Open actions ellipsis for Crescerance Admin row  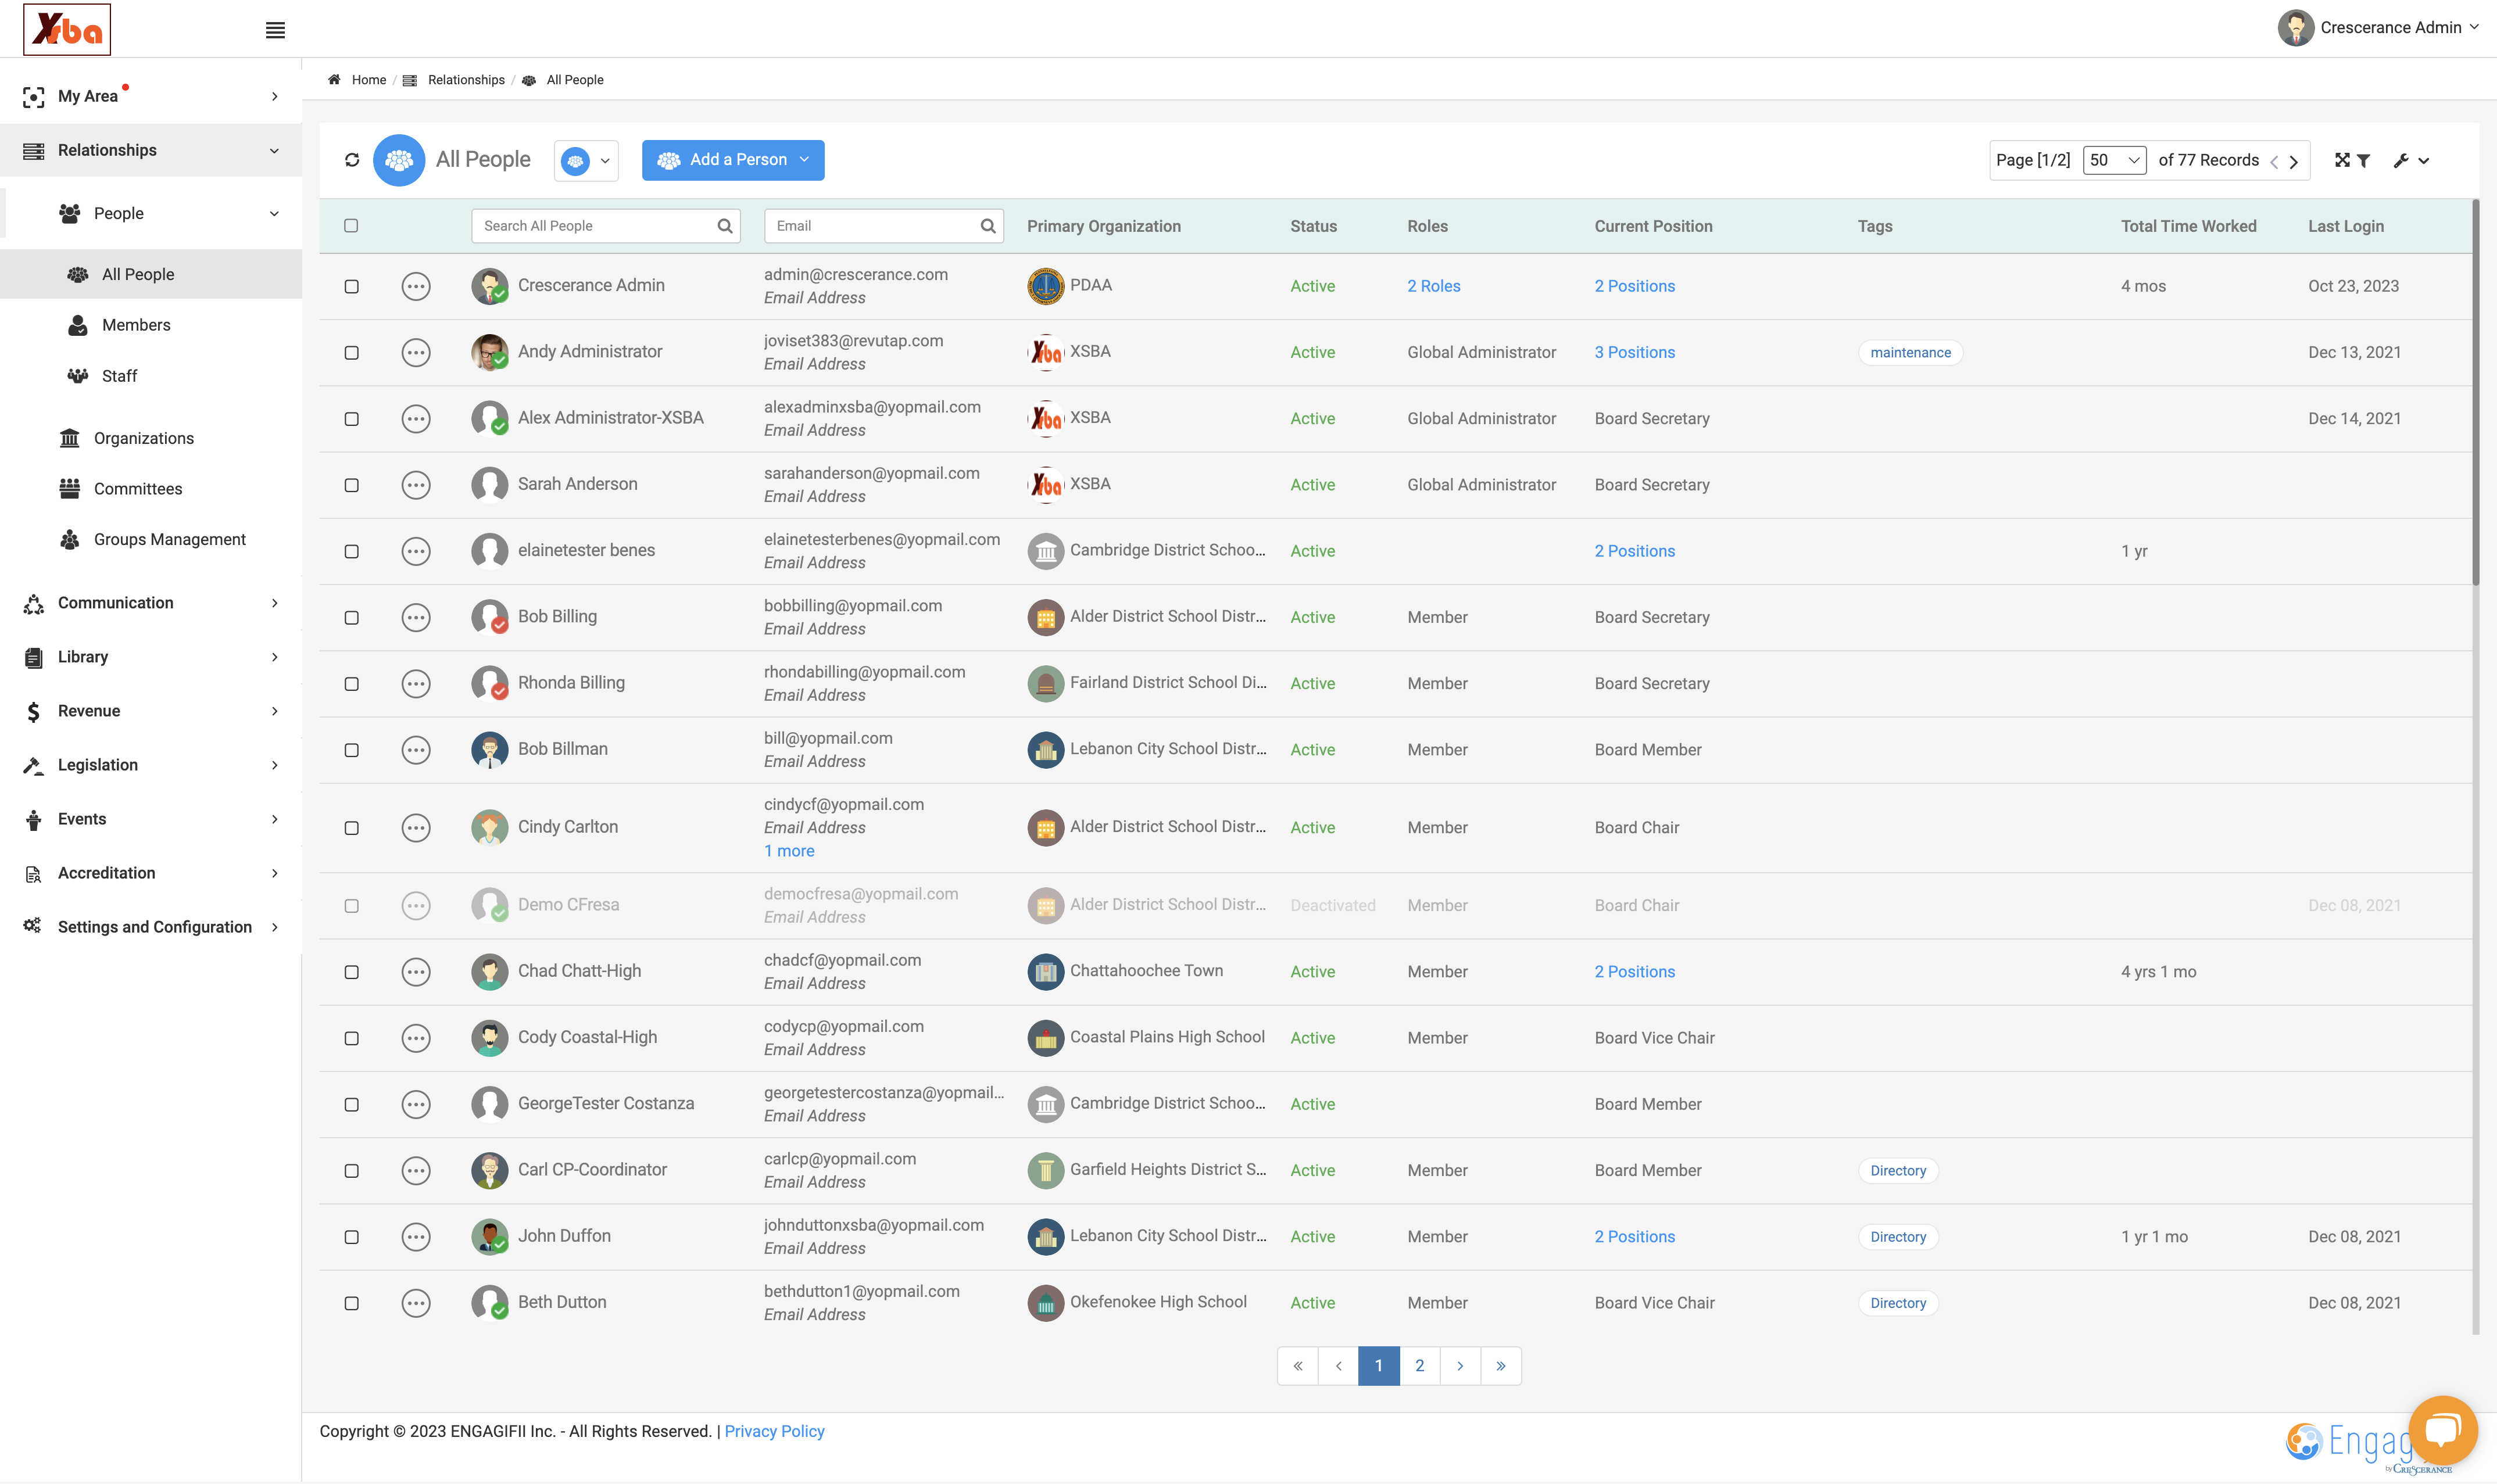coord(416,287)
